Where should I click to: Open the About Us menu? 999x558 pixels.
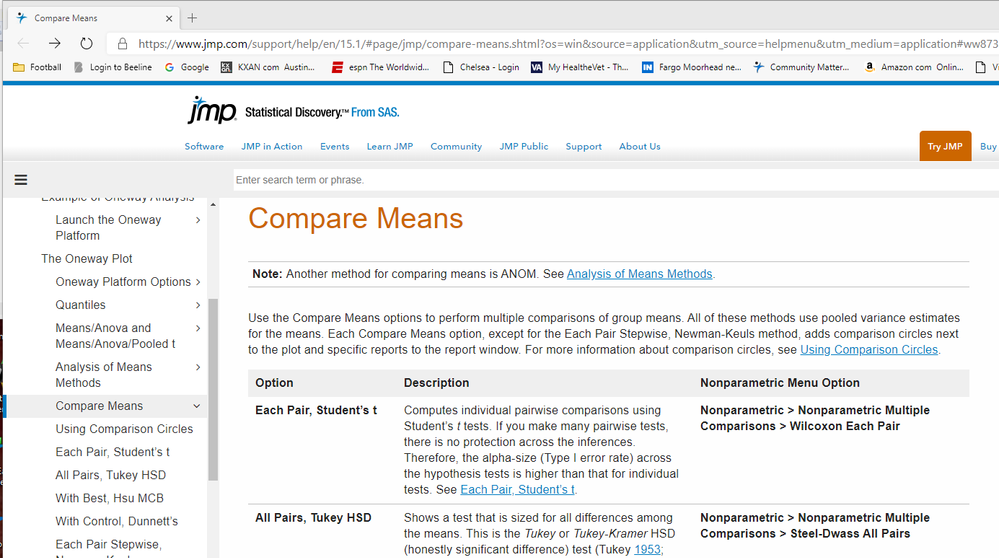(x=640, y=147)
